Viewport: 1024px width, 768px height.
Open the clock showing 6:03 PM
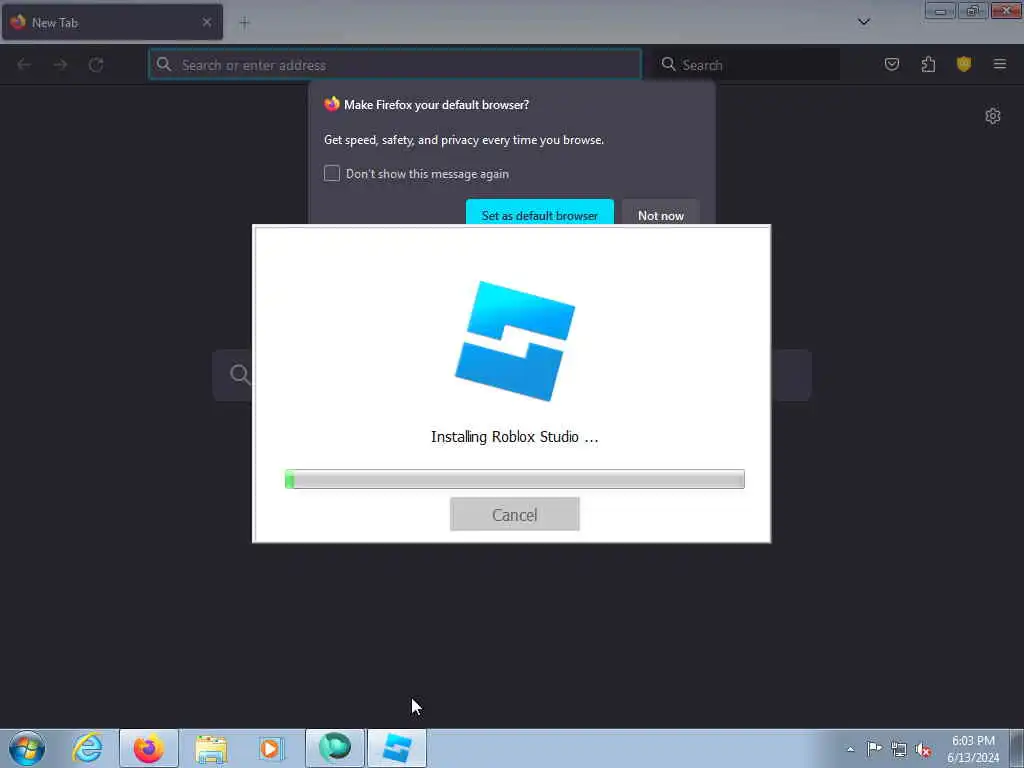(973, 748)
